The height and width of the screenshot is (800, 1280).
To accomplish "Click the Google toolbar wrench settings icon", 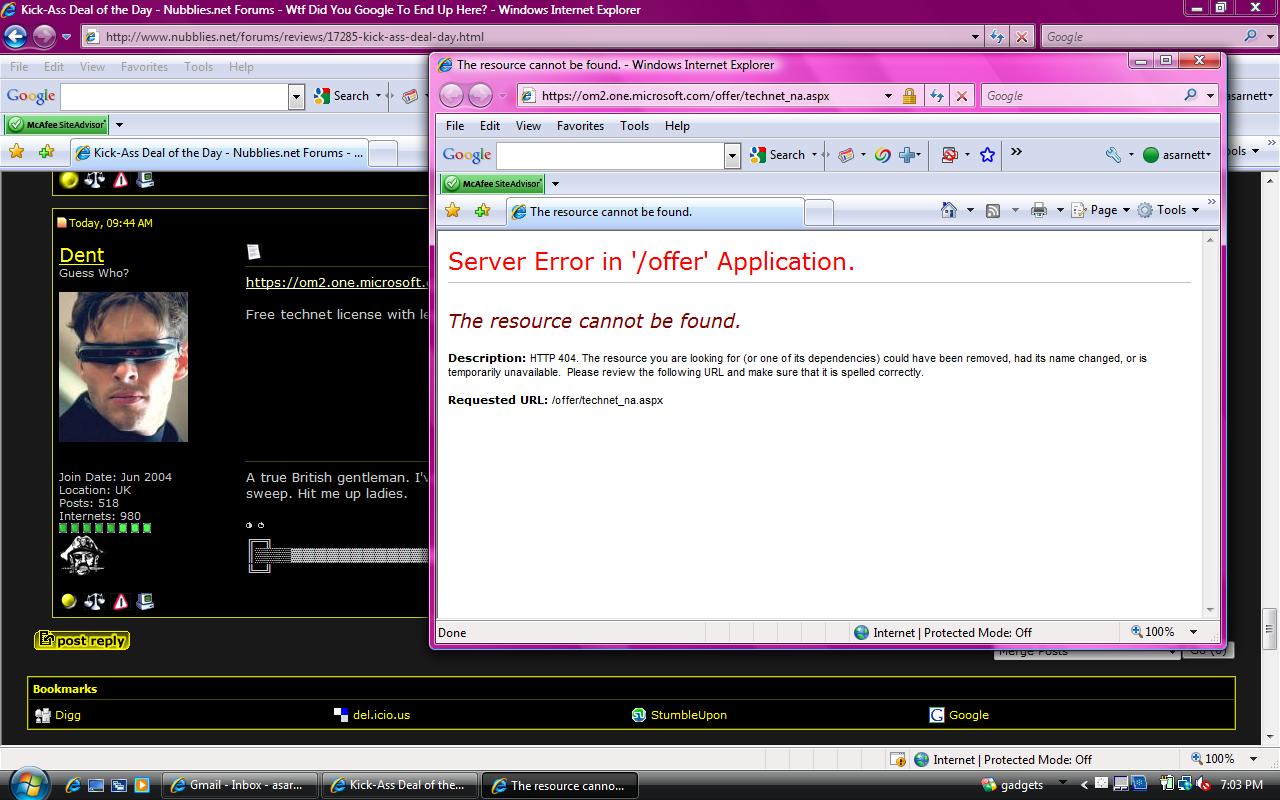I will 1113,155.
